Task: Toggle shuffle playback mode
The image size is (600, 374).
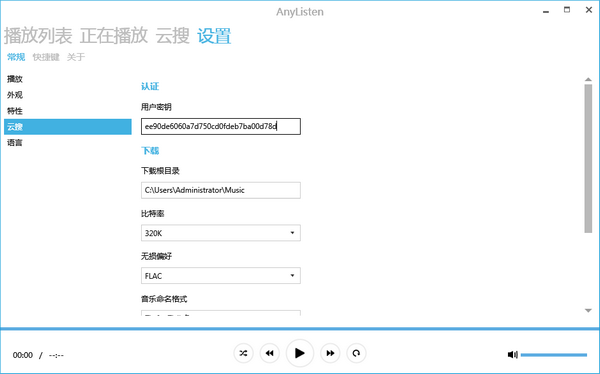Action: point(243,353)
